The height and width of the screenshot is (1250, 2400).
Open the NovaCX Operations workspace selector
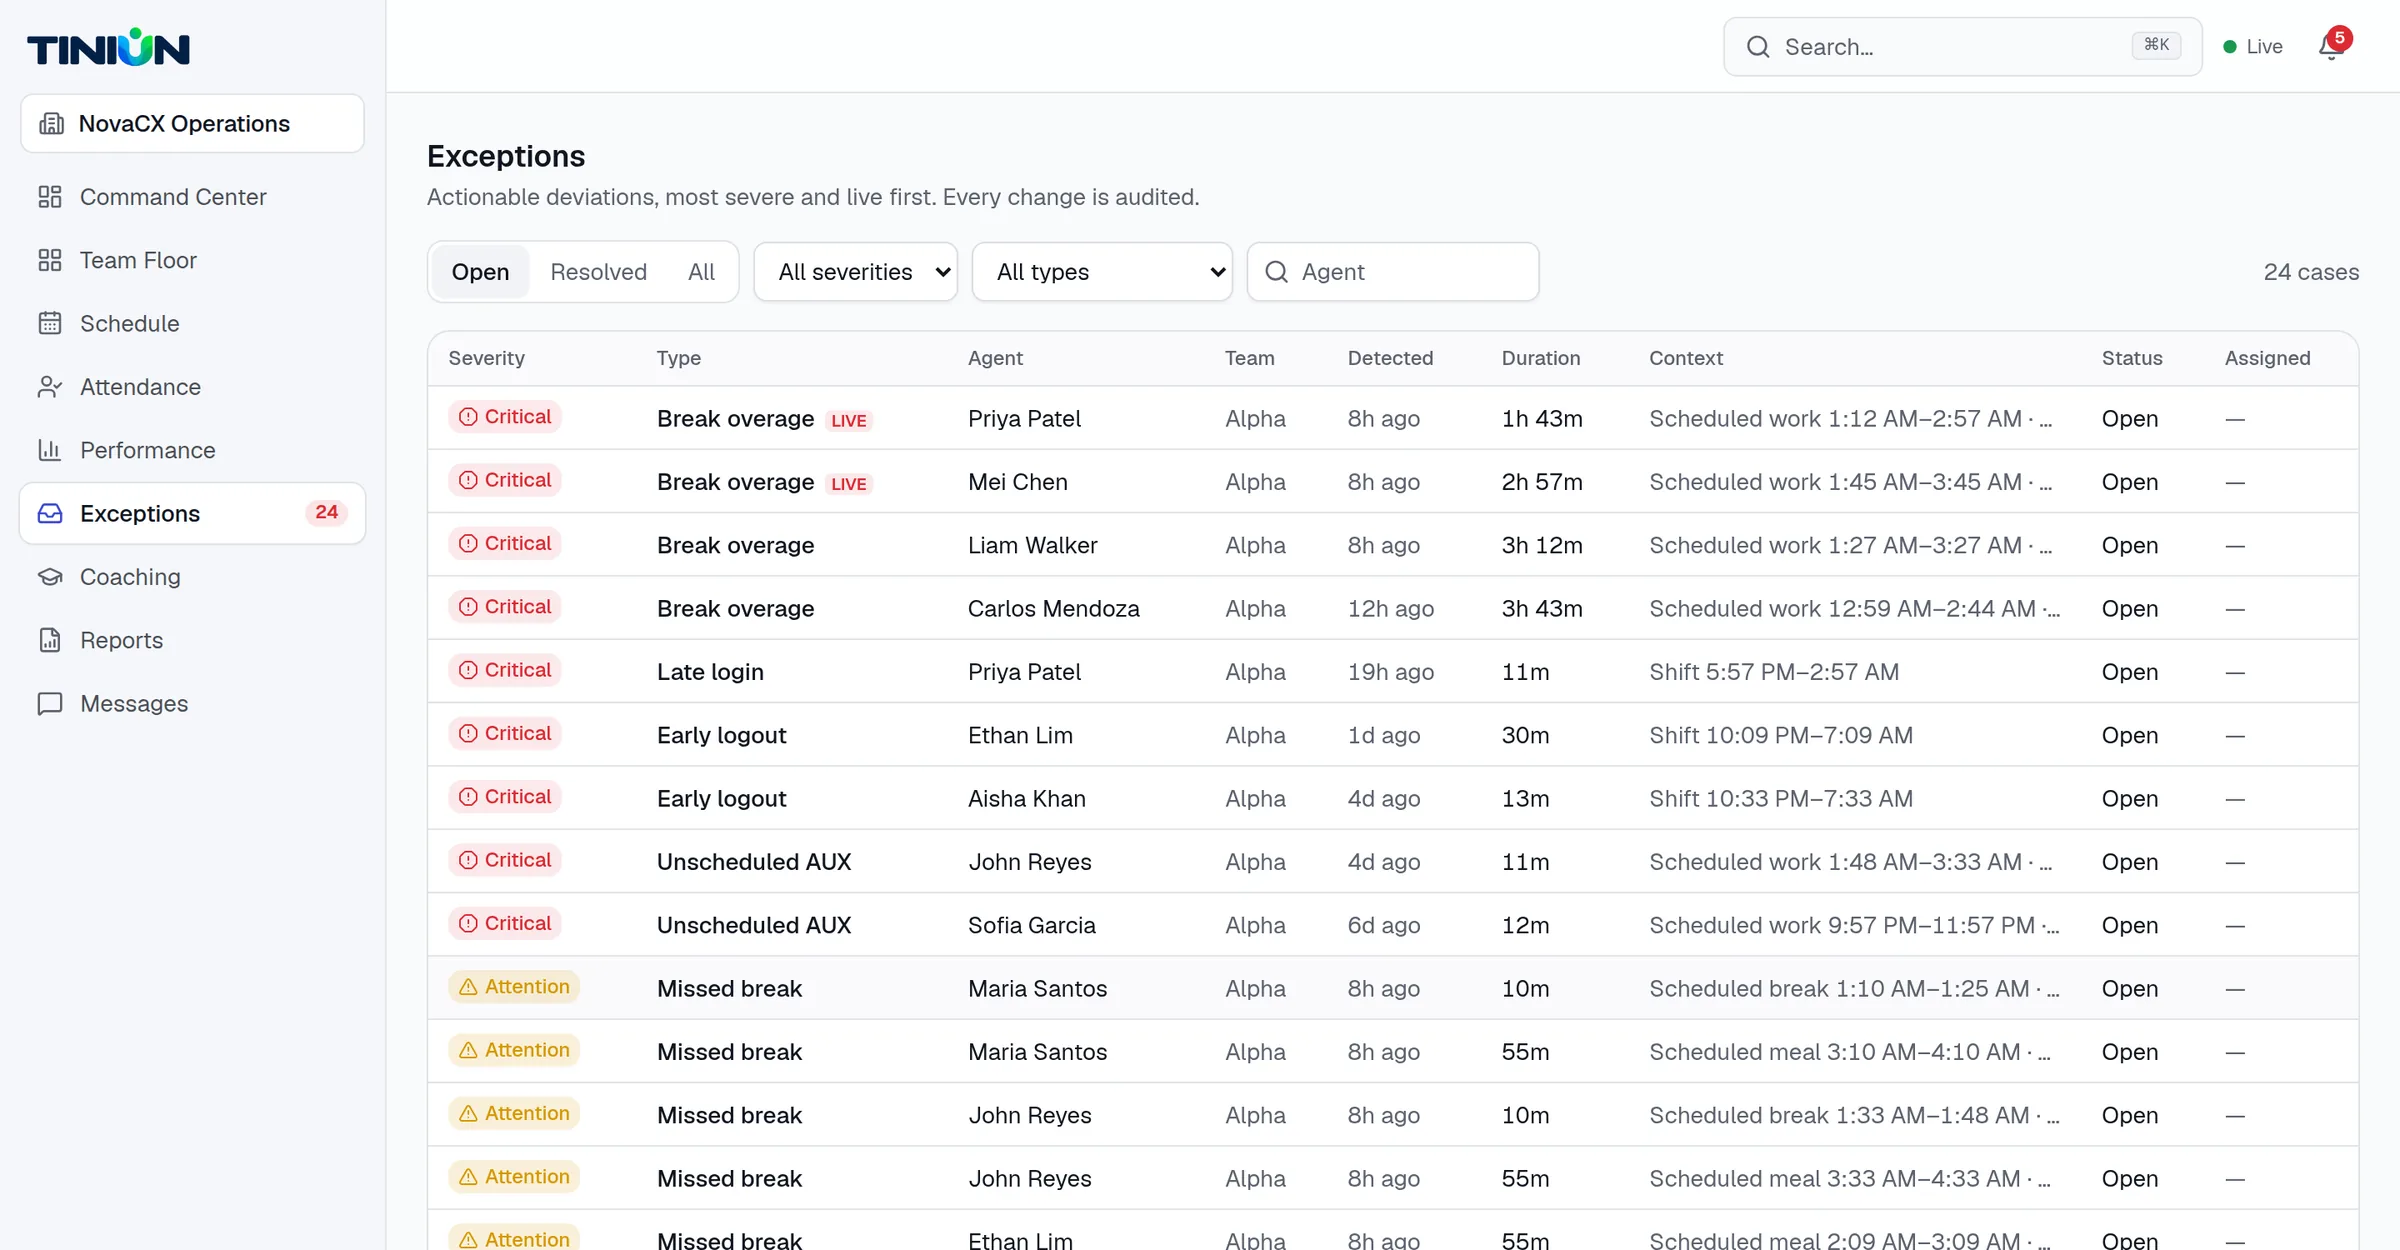pos(192,123)
